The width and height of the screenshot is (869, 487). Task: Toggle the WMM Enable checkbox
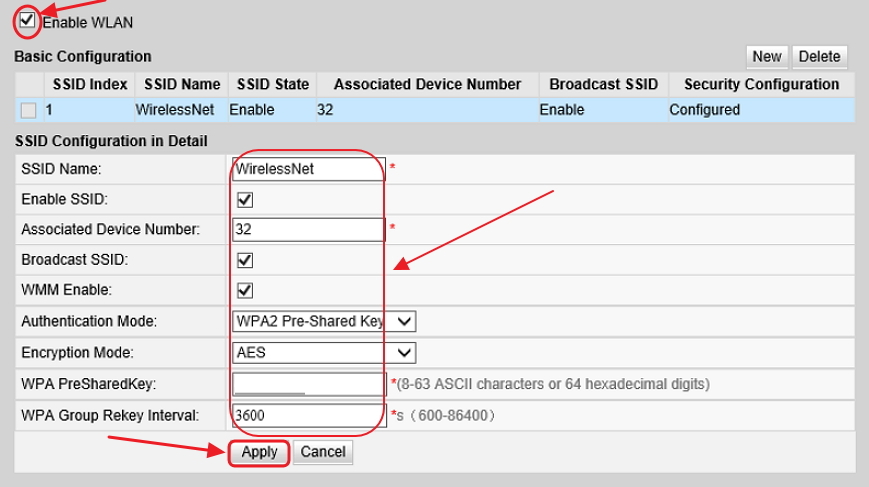click(245, 290)
